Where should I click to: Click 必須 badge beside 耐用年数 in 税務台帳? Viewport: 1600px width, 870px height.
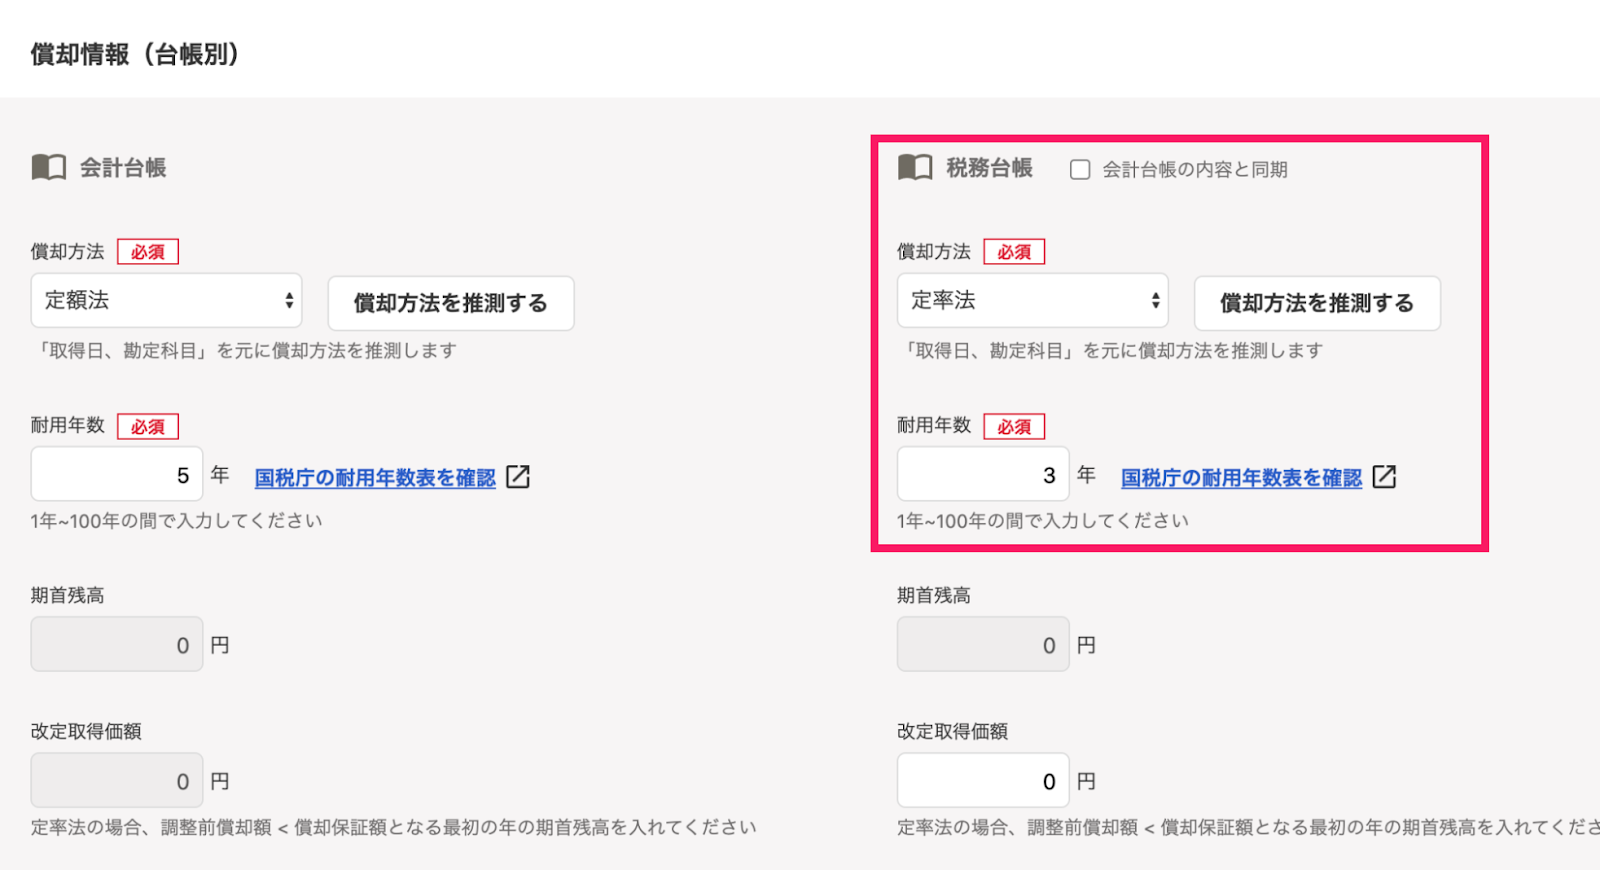click(1014, 426)
